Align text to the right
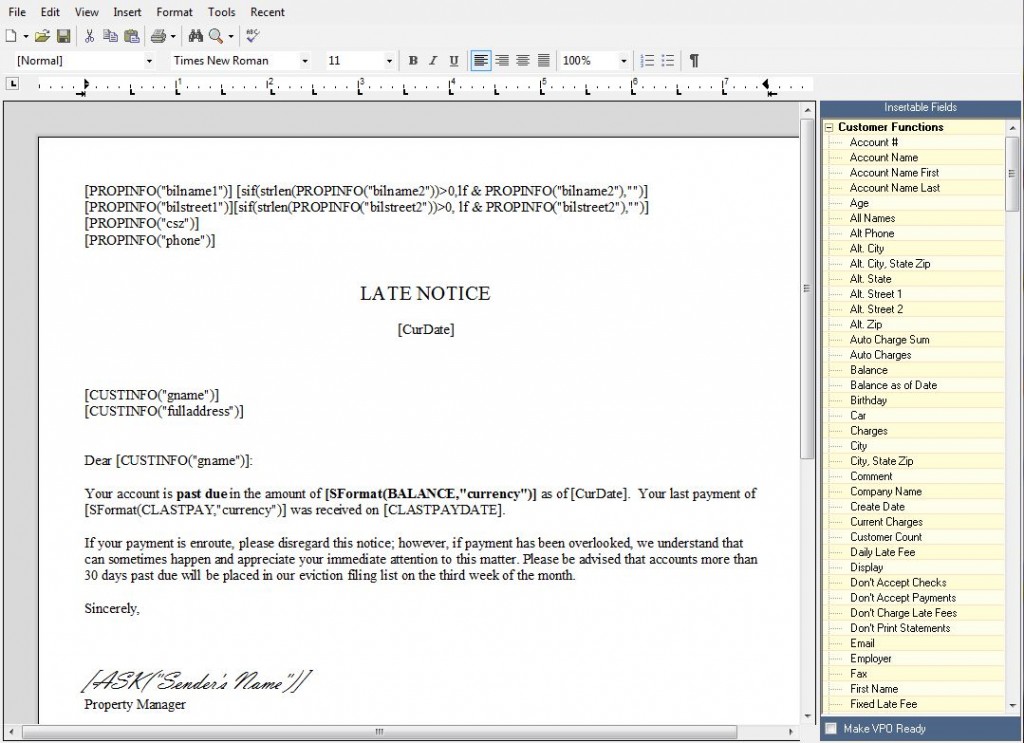1024x743 pixels. [x=502, y=61]
